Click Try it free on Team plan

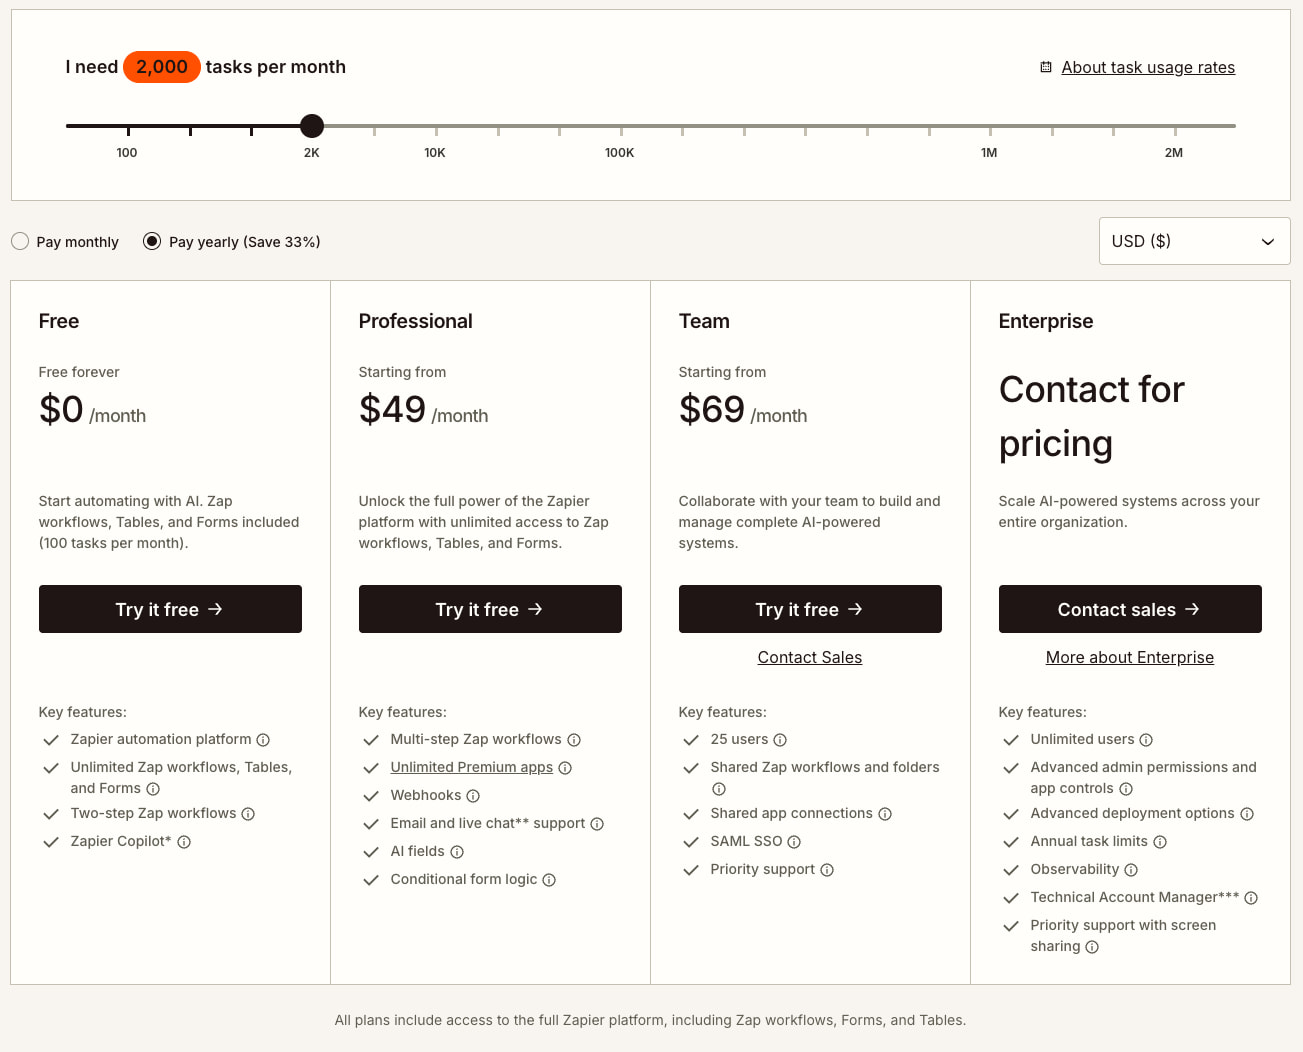pyautogui.click(x=810, y=609)
